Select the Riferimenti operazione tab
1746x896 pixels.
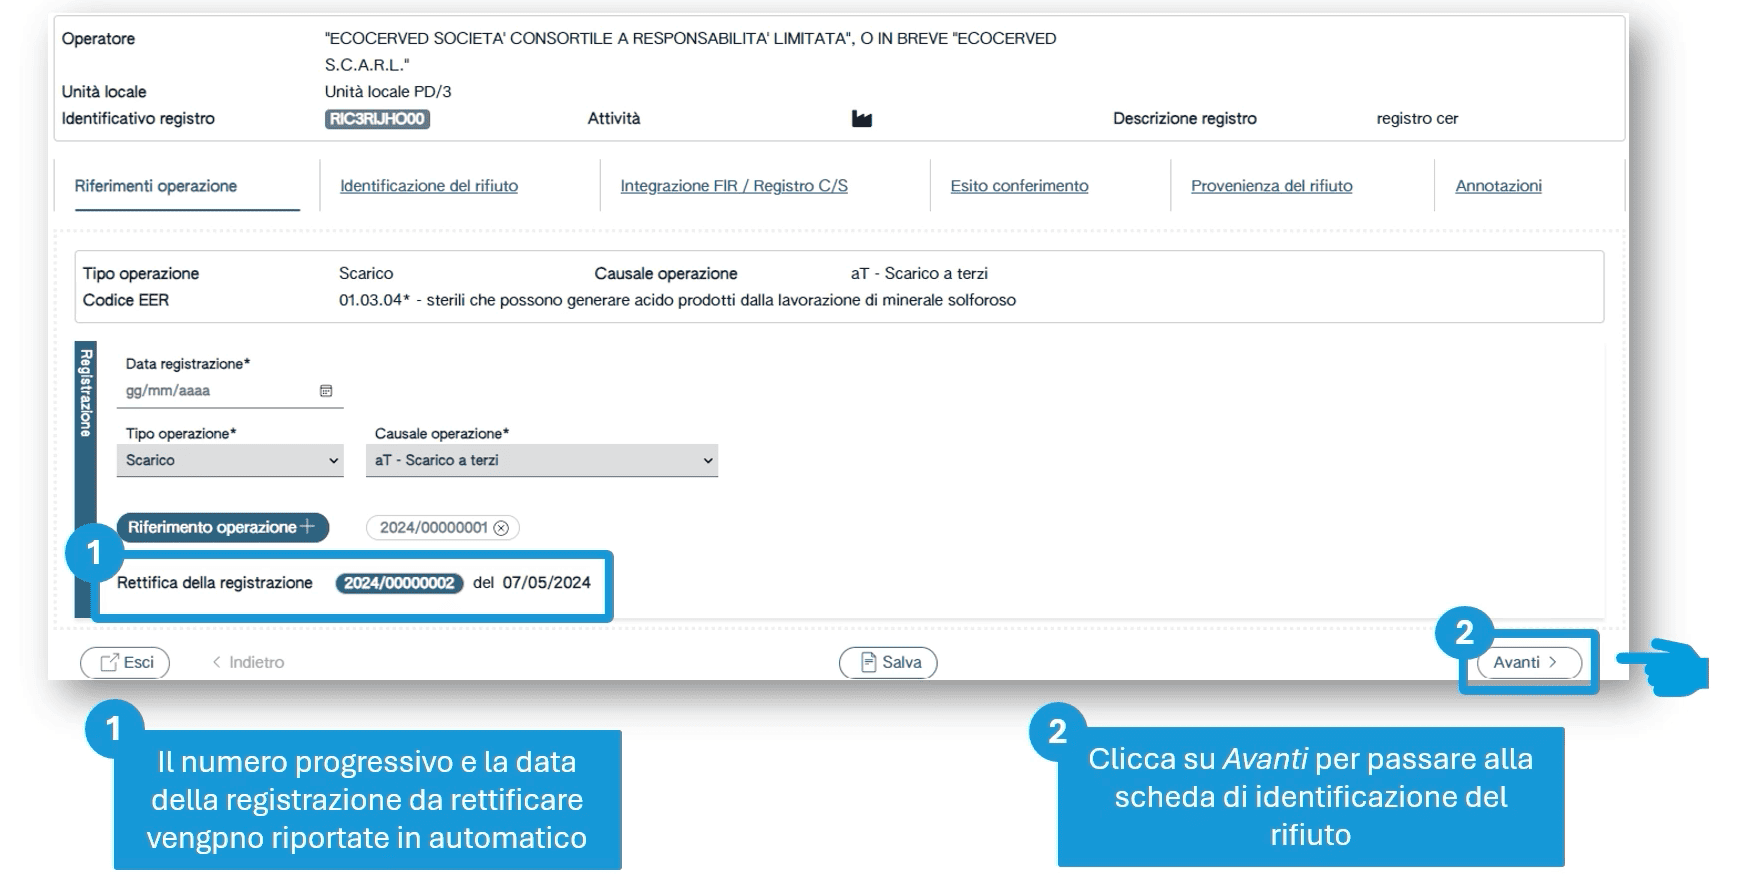pyautogui.click(x=156, y=186)
